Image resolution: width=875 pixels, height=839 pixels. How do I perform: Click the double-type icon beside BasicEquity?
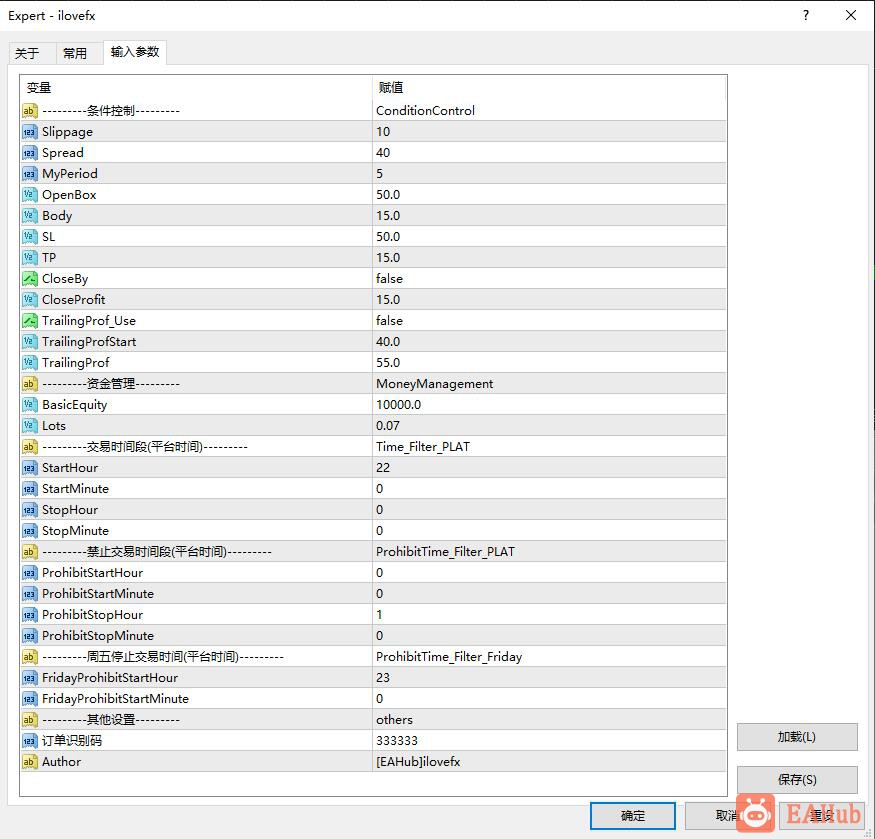[30, 405]
